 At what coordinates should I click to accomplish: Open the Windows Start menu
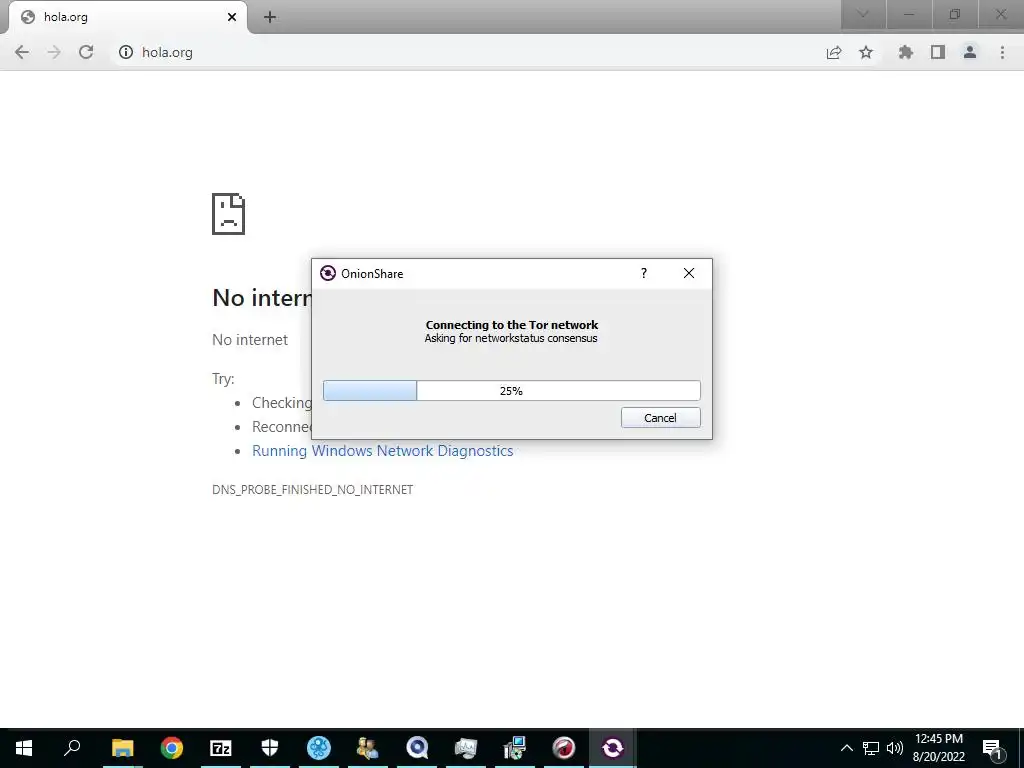click(24, 748)
